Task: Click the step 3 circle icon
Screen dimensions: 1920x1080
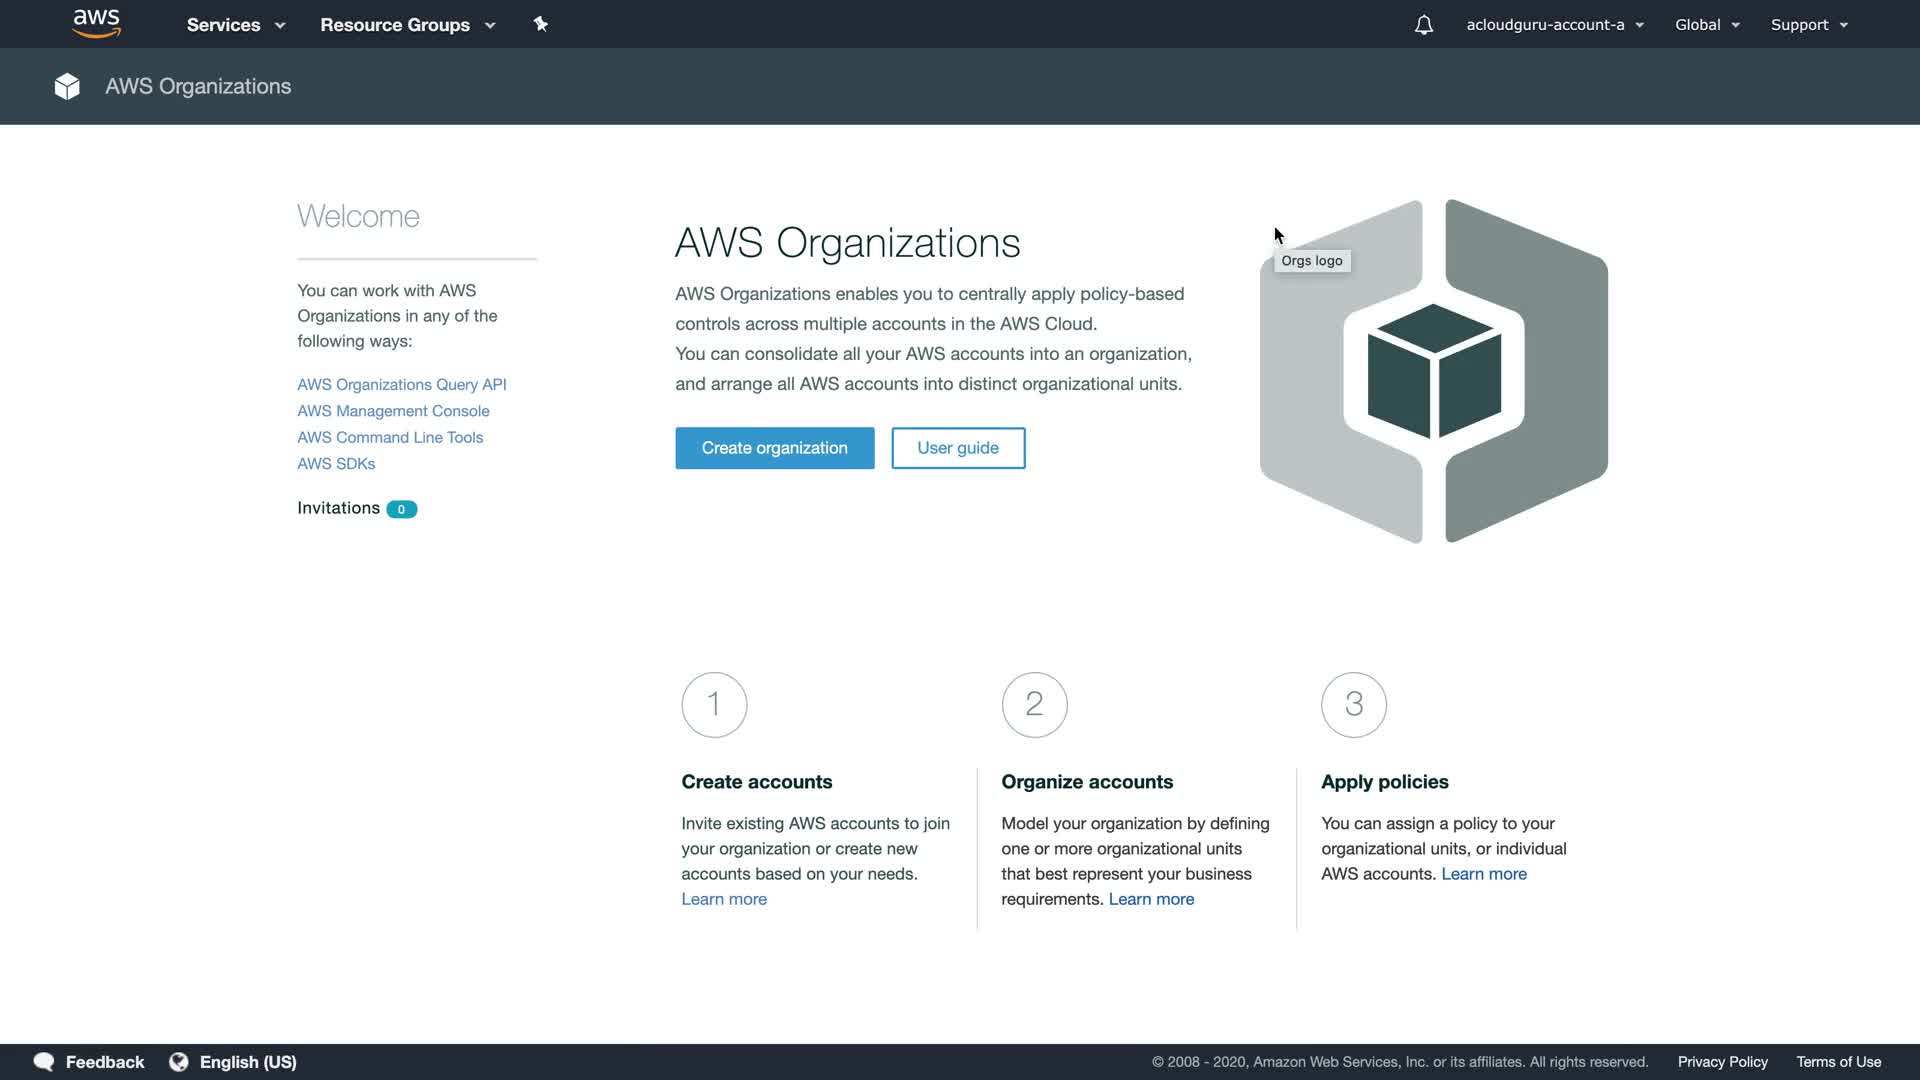Action: click(x=1353, y=705)
